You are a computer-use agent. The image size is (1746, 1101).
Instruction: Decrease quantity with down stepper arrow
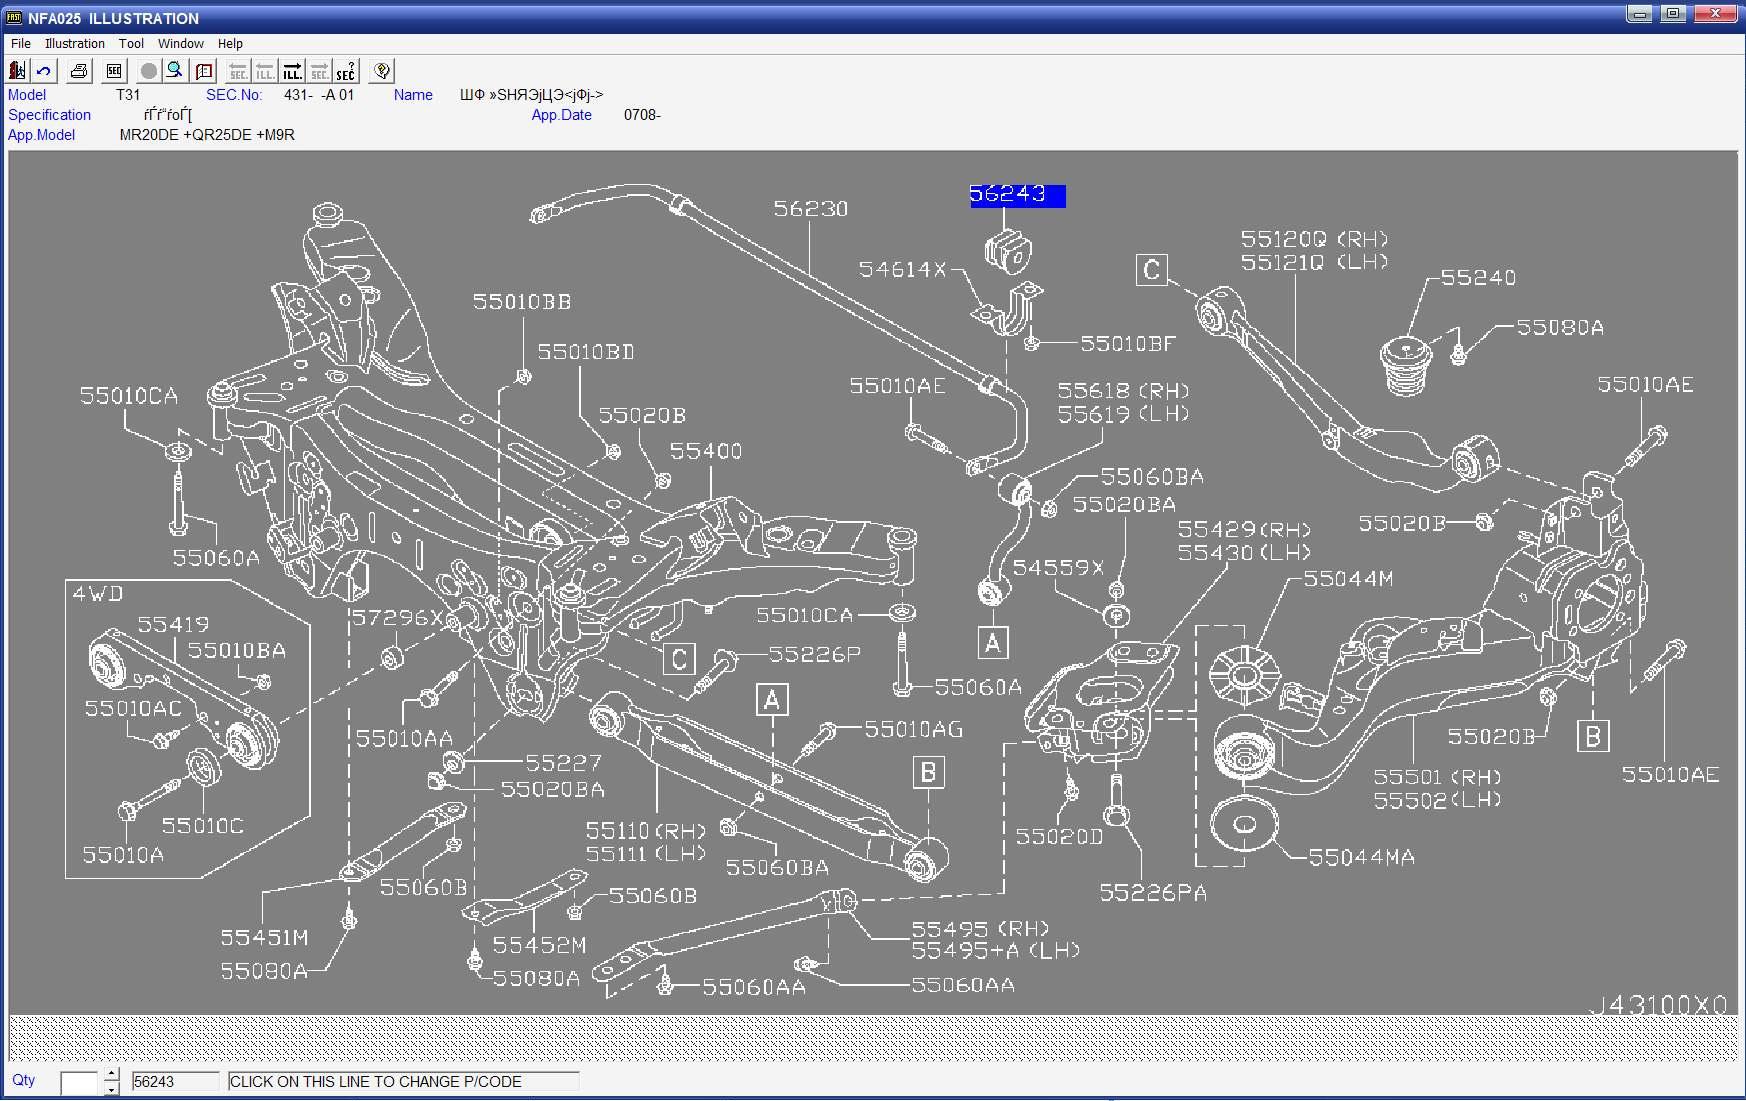point(111,1089)
